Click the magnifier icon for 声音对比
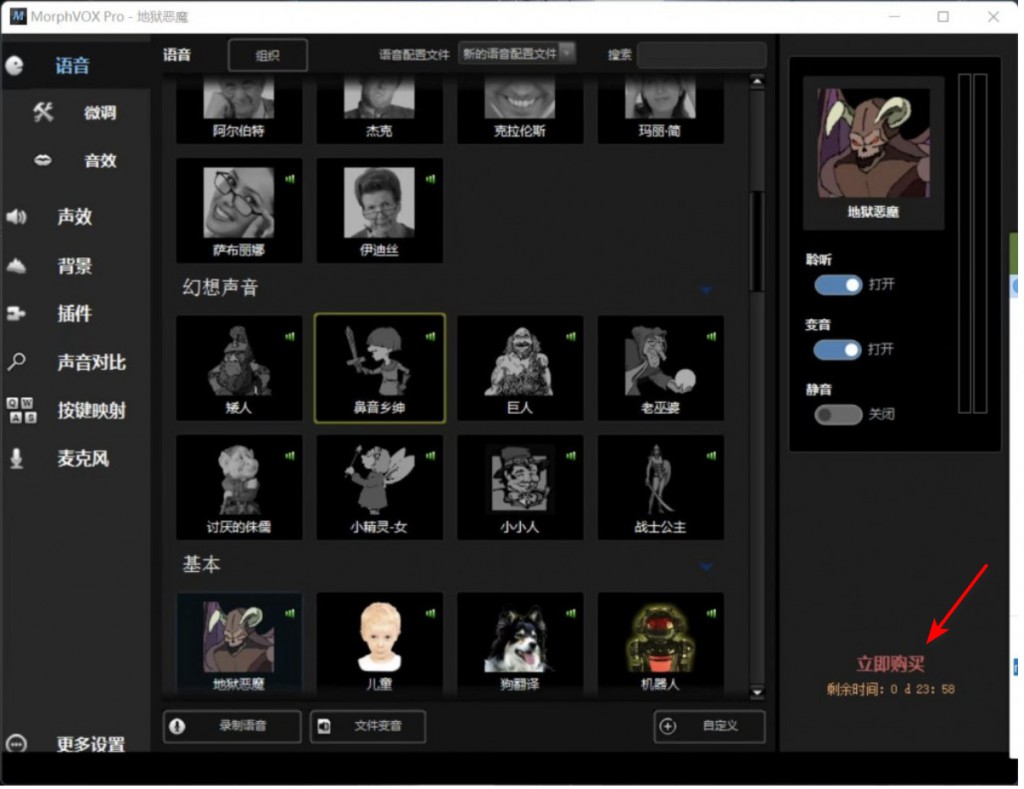Screen dimensions: 1024x789 (16, 361)
